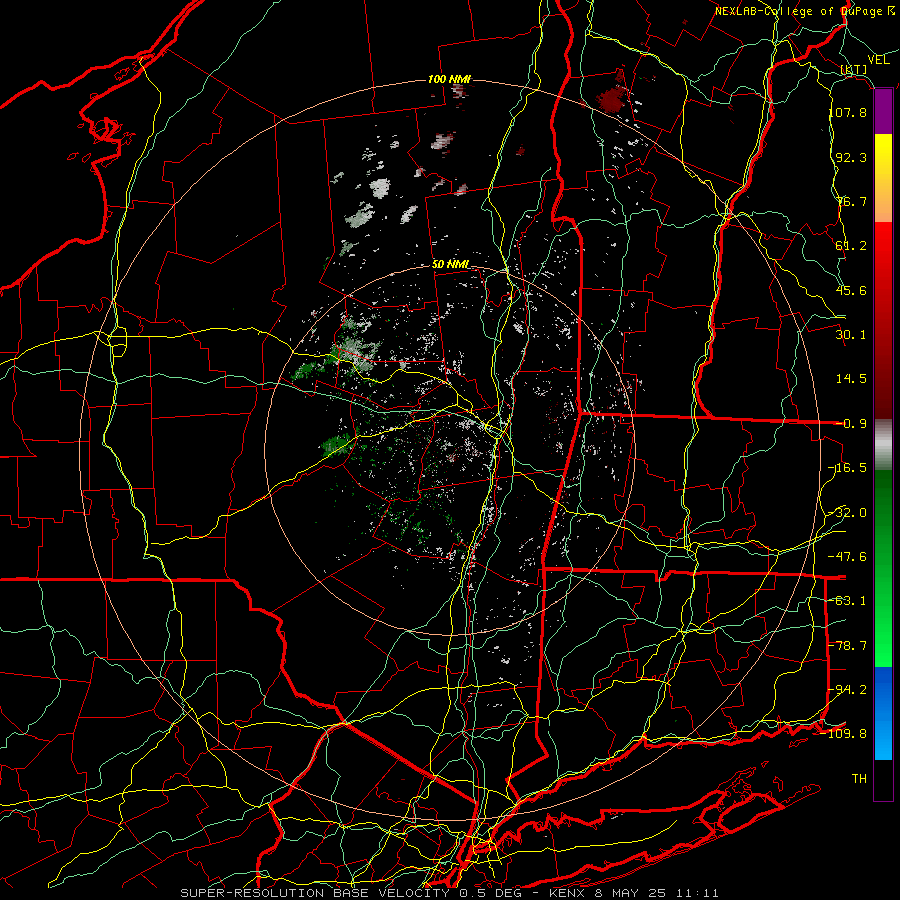Click the yellow-orange segment of the color bar
The height and width of the screenshot is (900, 900).
point(883,178)
